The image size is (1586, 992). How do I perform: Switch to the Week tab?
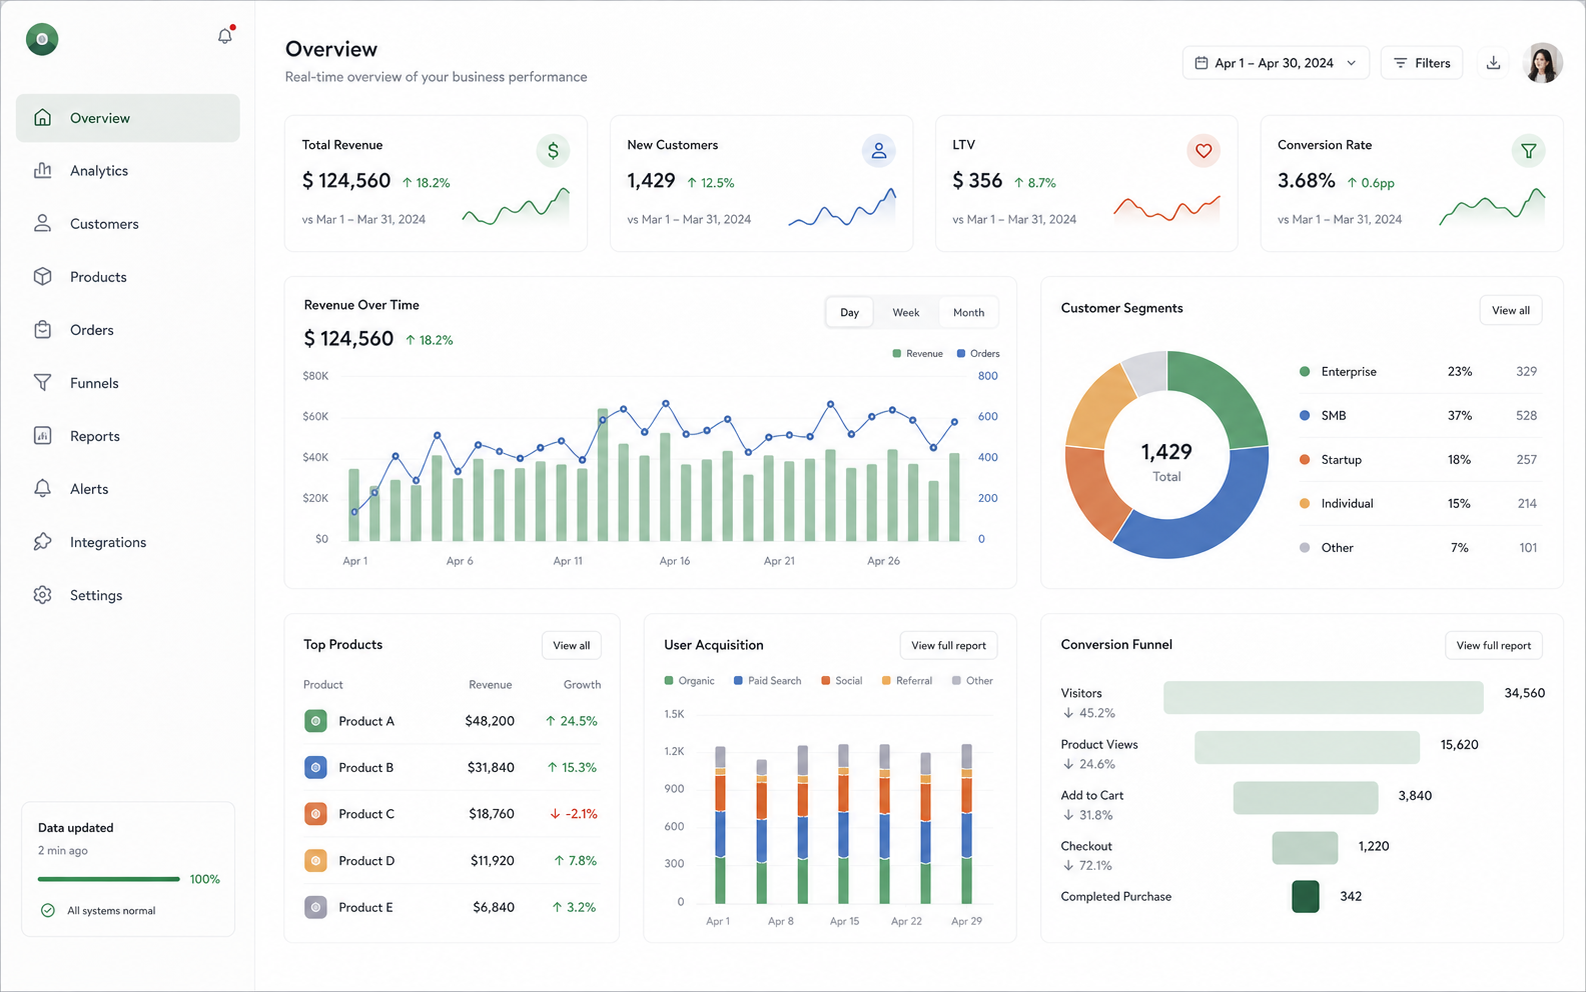click(x=906, y=313)
